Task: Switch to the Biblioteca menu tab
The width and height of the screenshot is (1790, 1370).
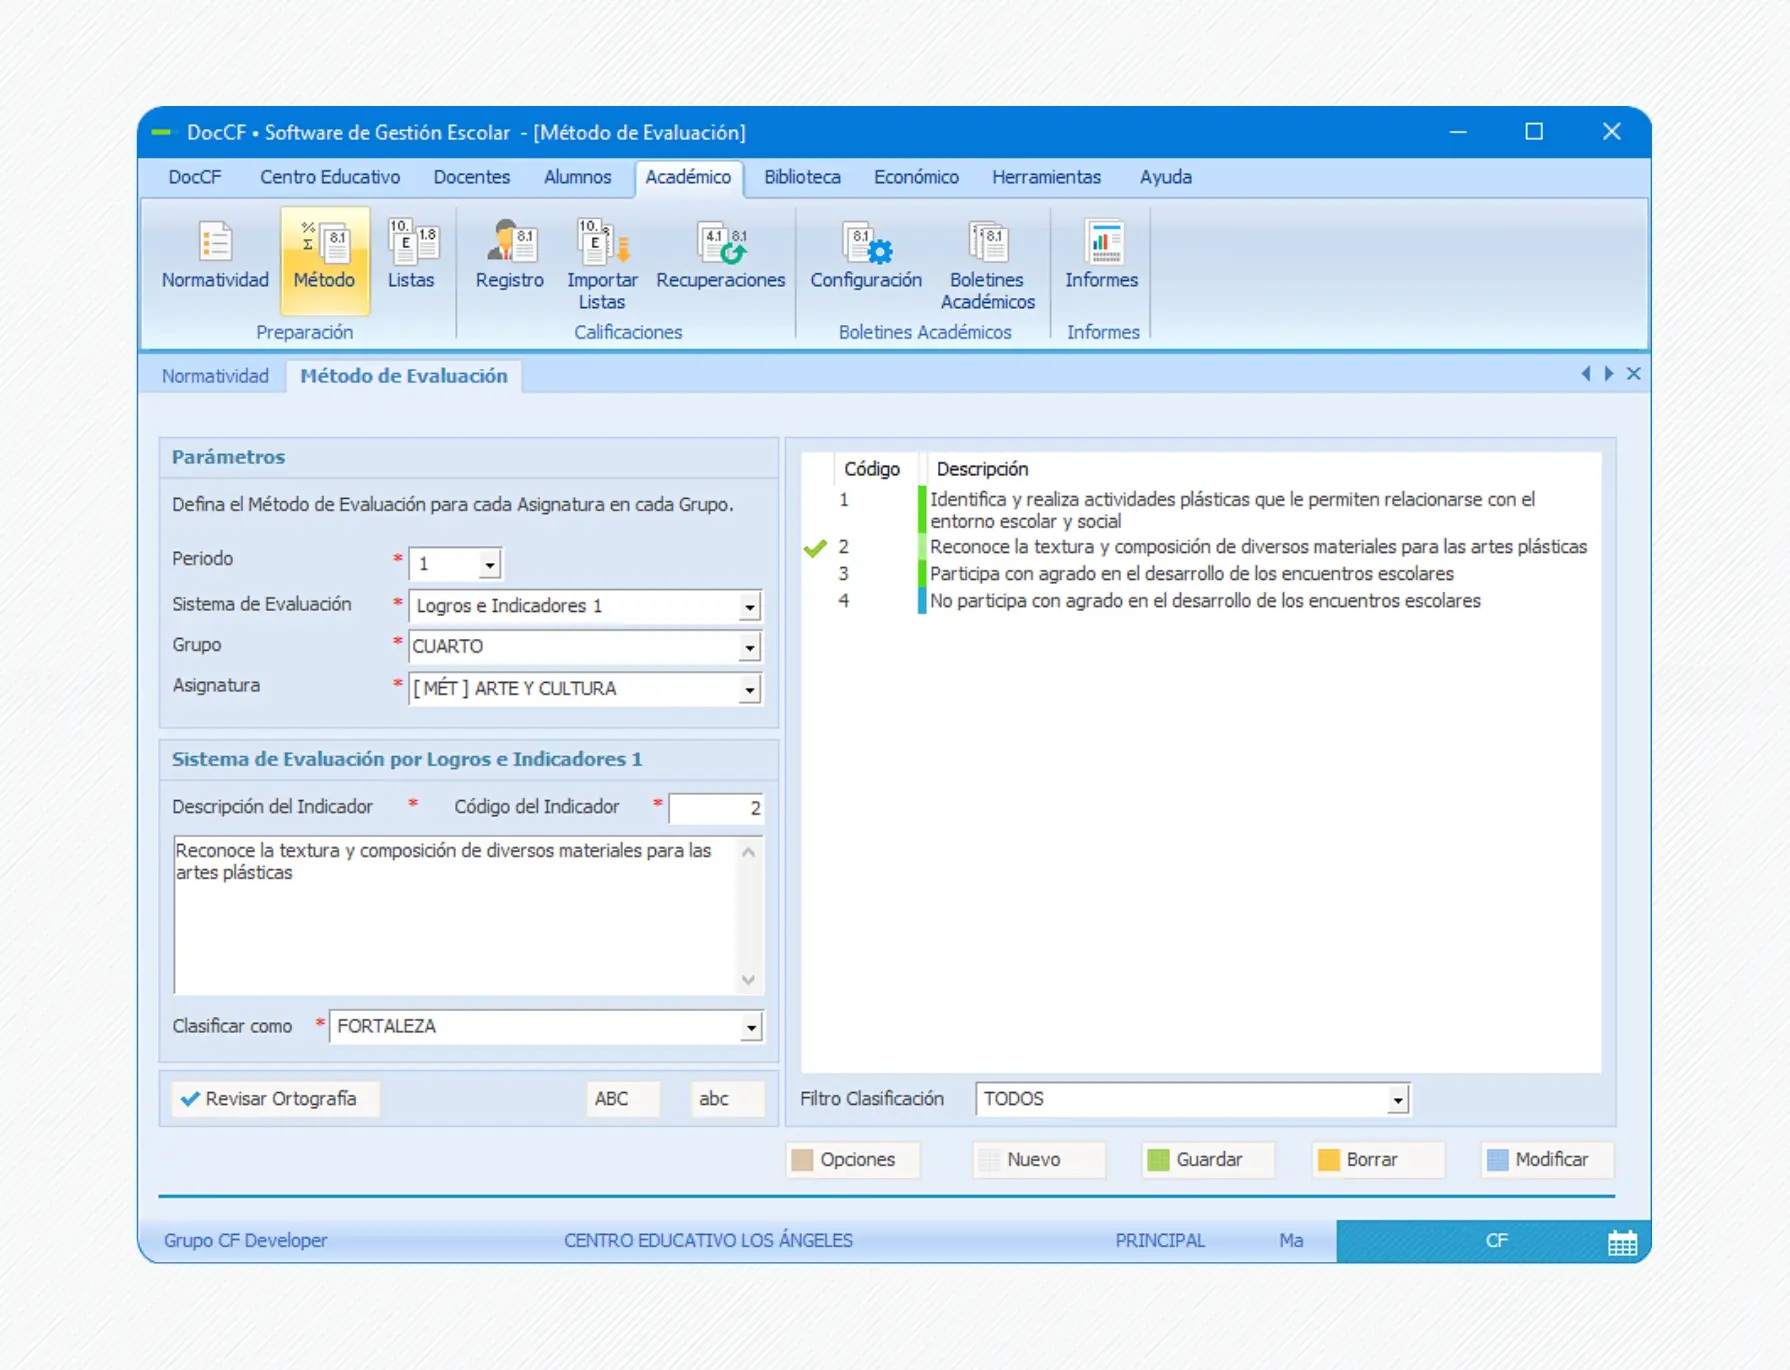Action: pos(802,177)
